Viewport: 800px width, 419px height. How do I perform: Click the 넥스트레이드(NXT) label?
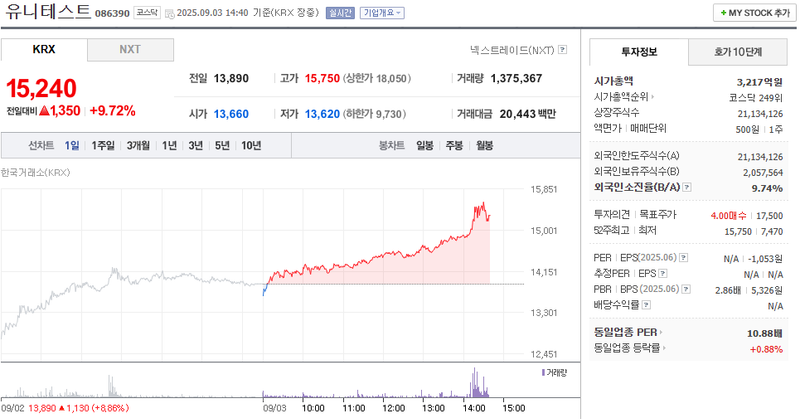tap(512, 50)
